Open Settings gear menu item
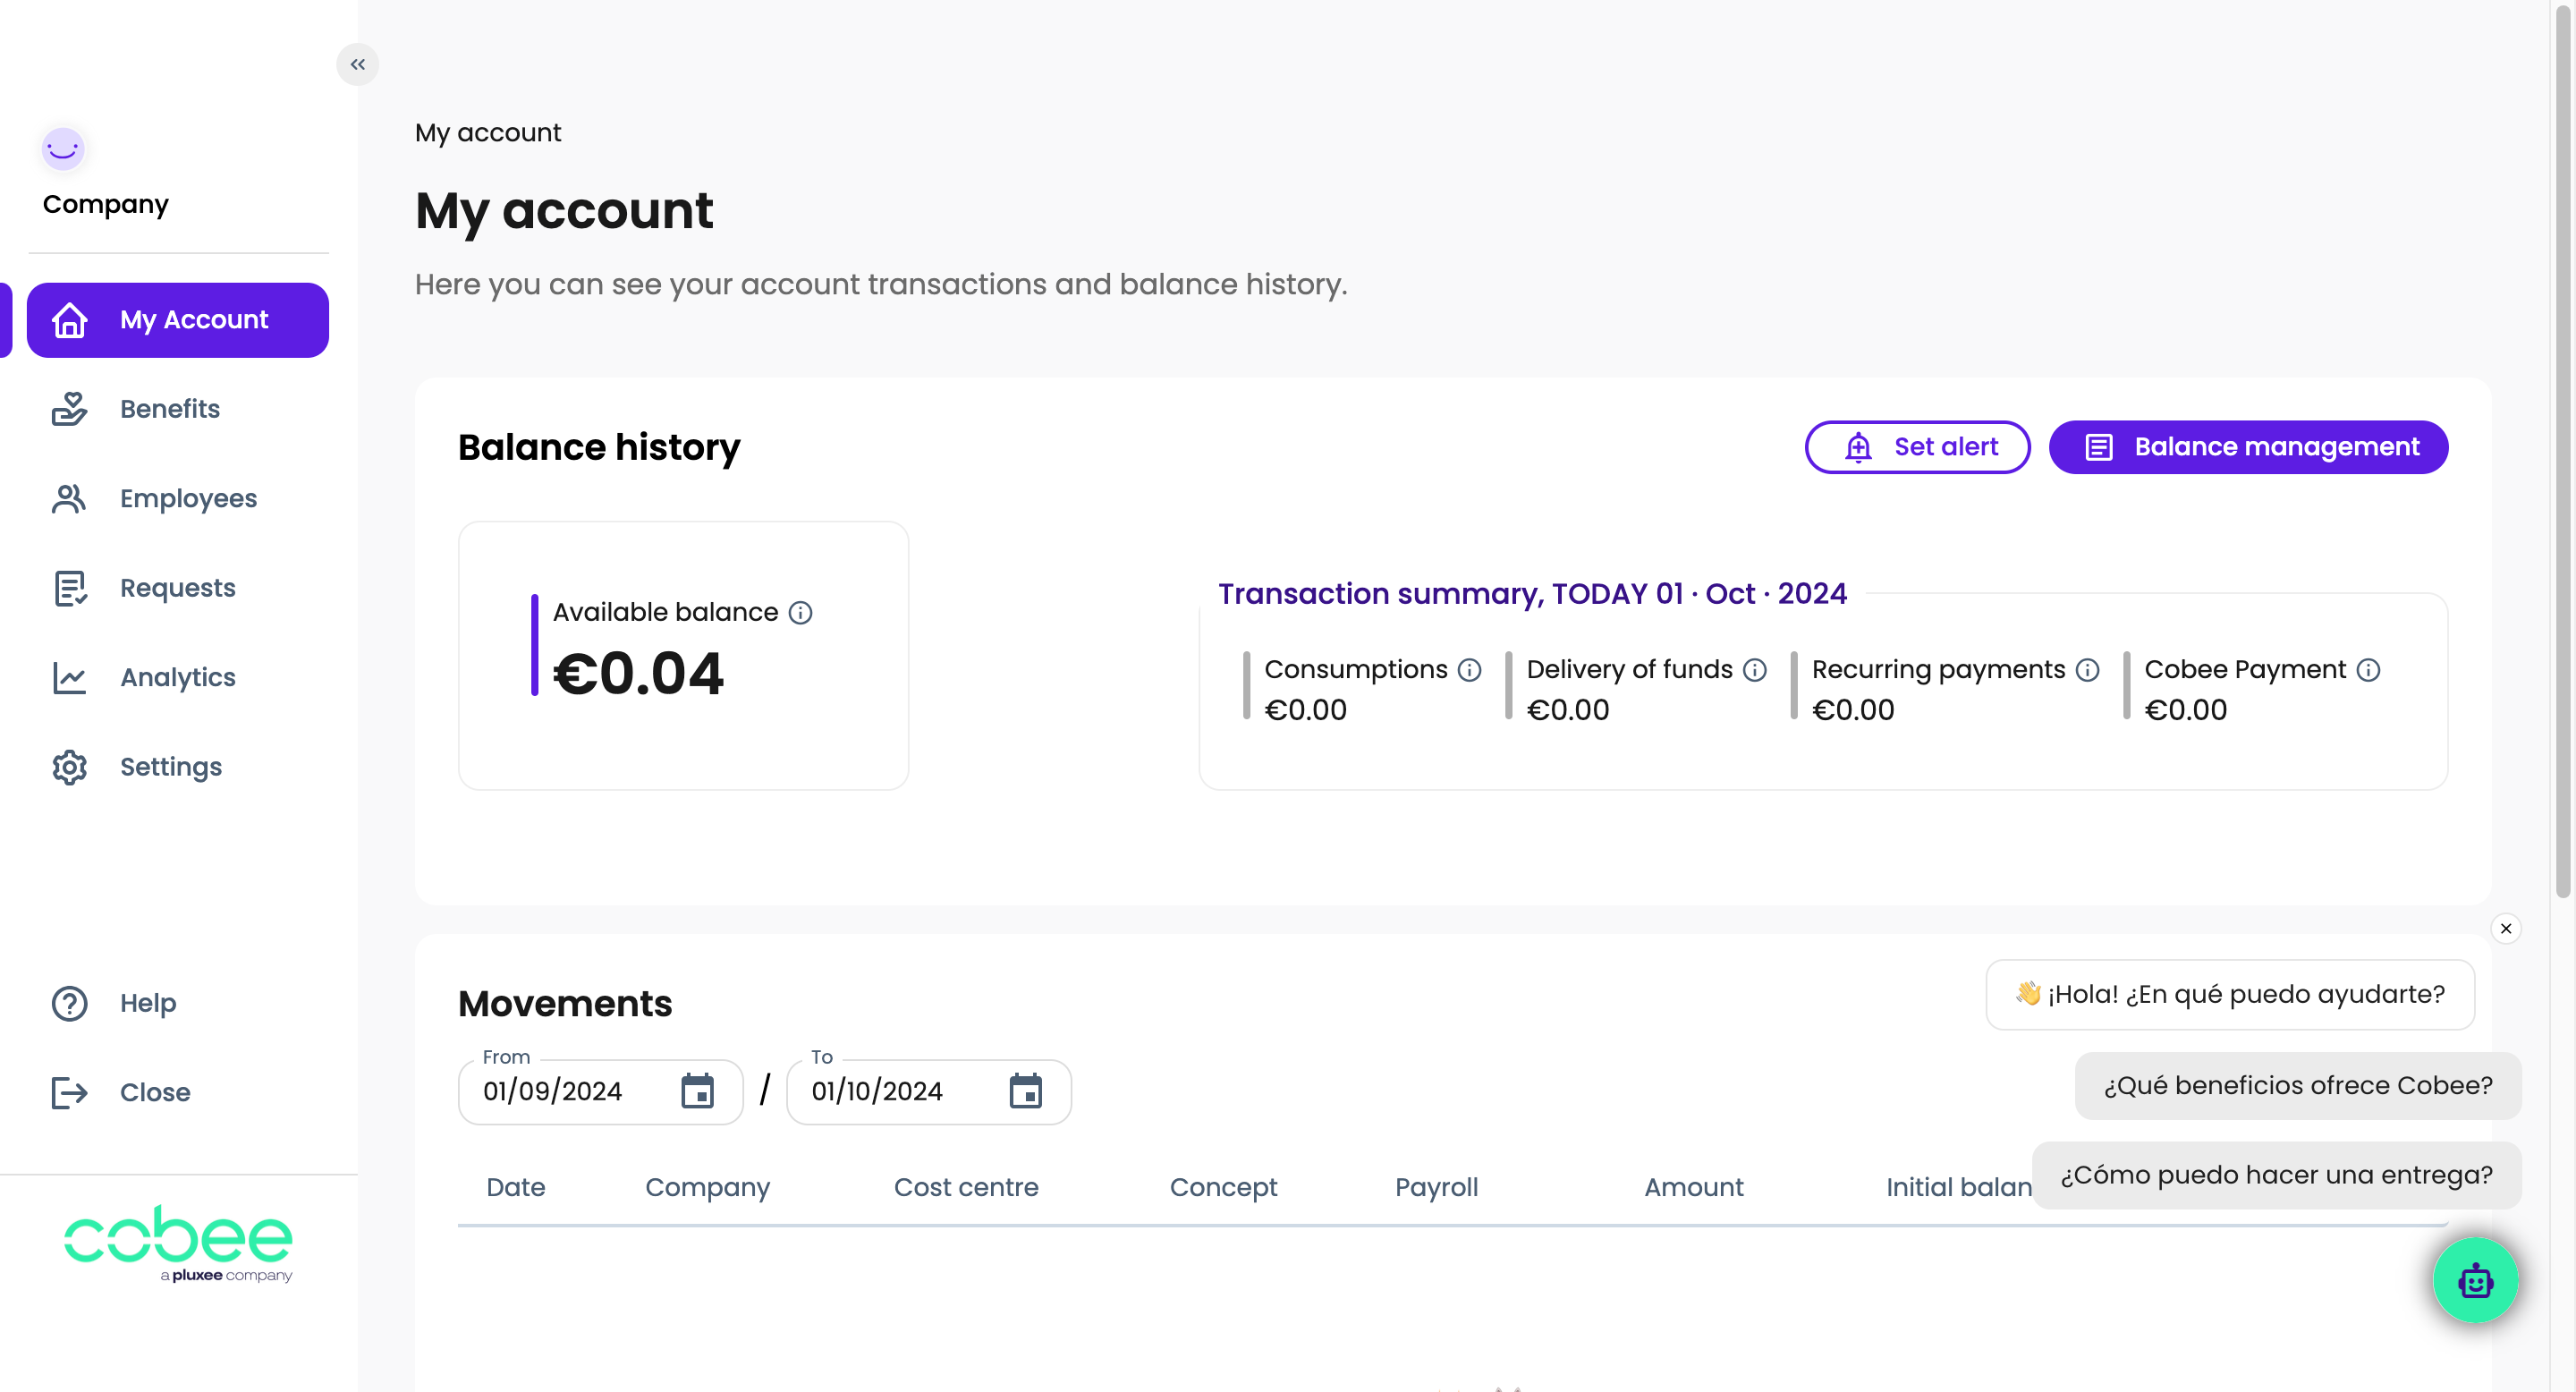Screen dimensions: 2576x1392 170,767
